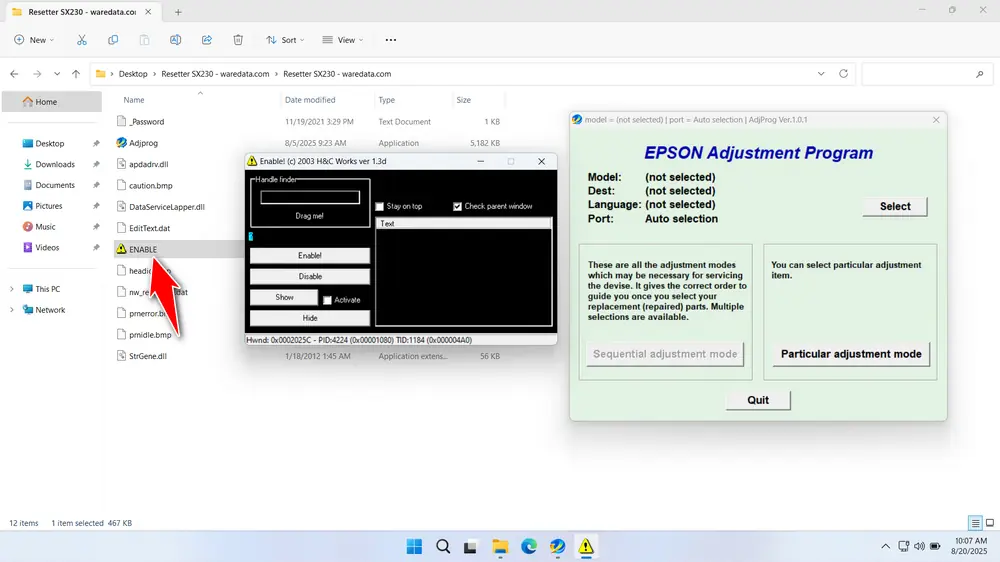Open Task View on taskbar

[471, 547]
